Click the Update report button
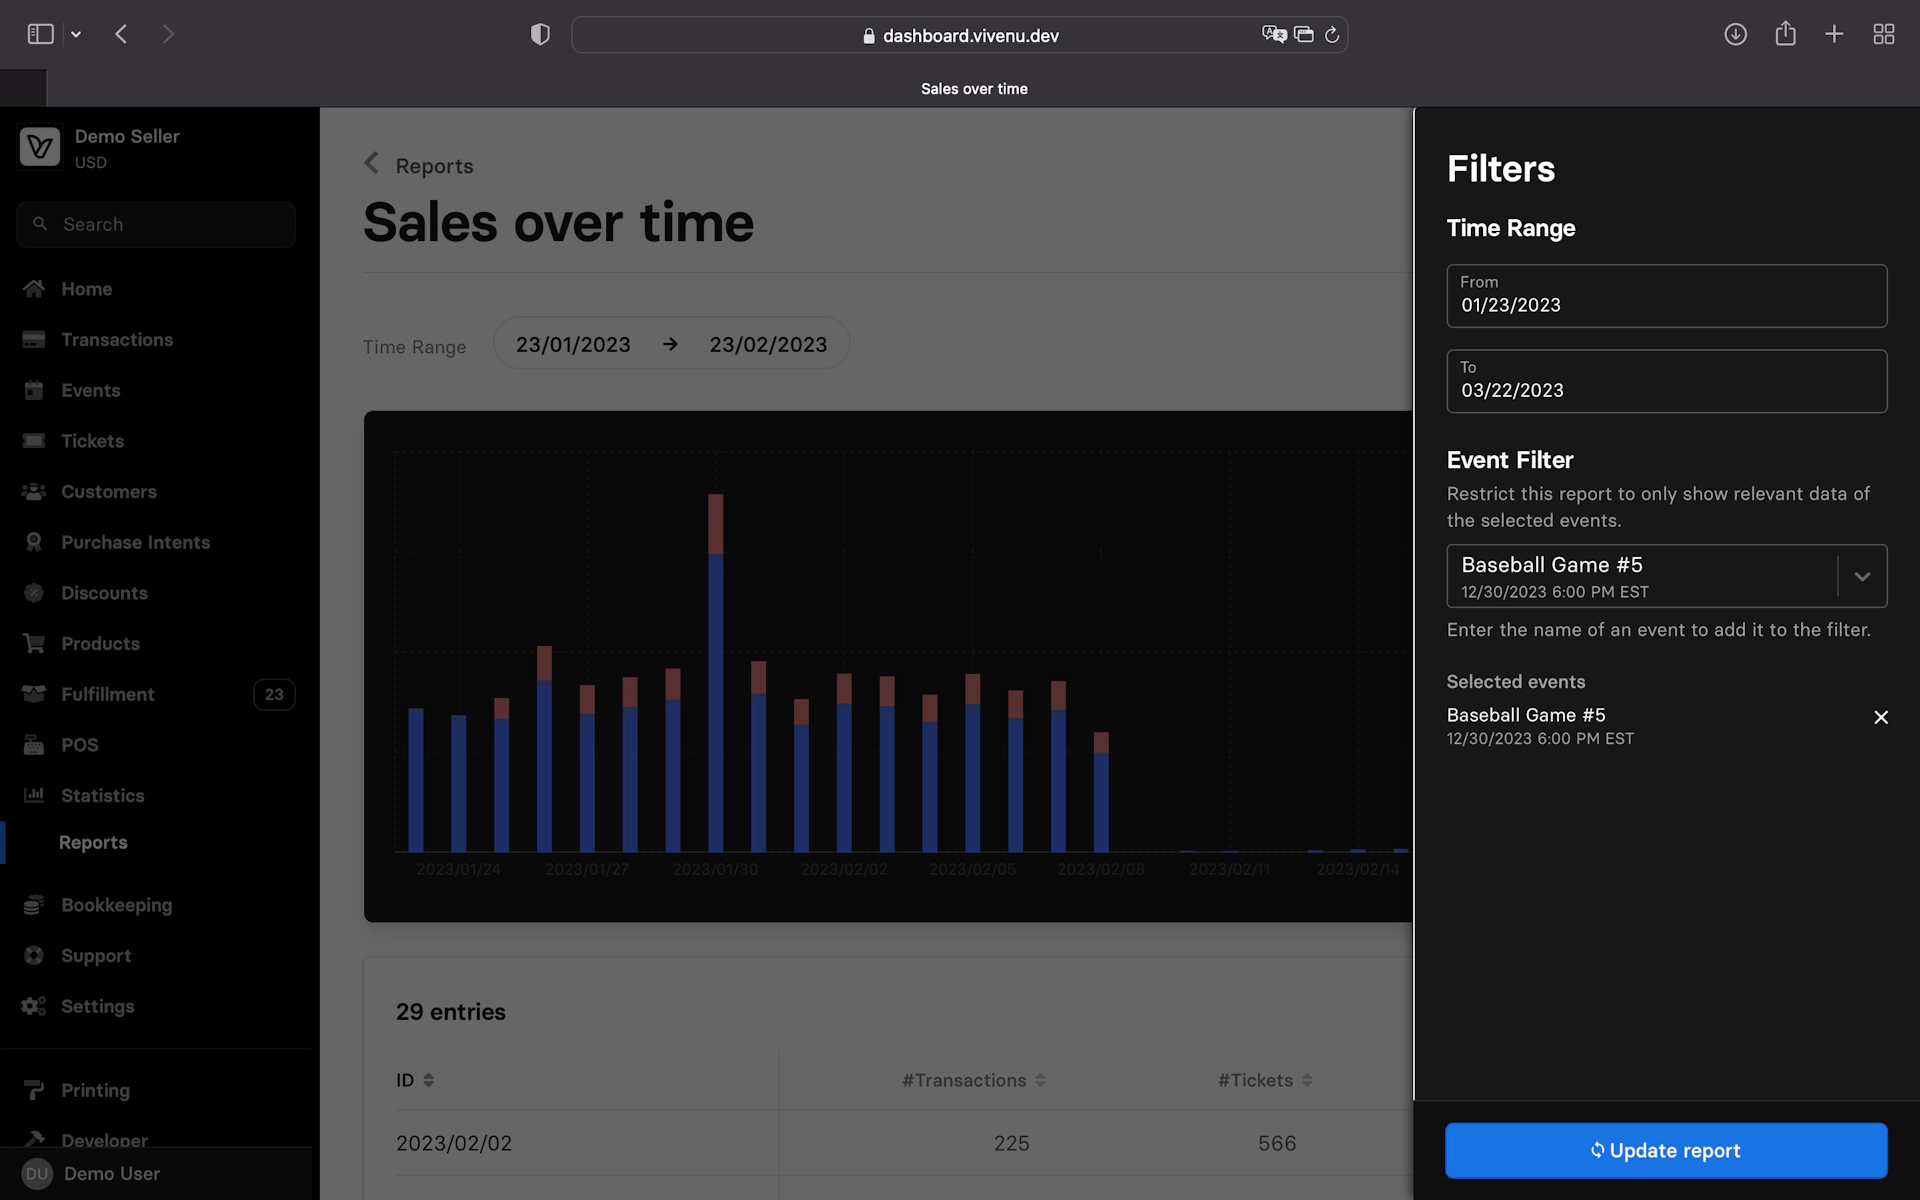1920x1200 pixels. click(1665, 1150)
